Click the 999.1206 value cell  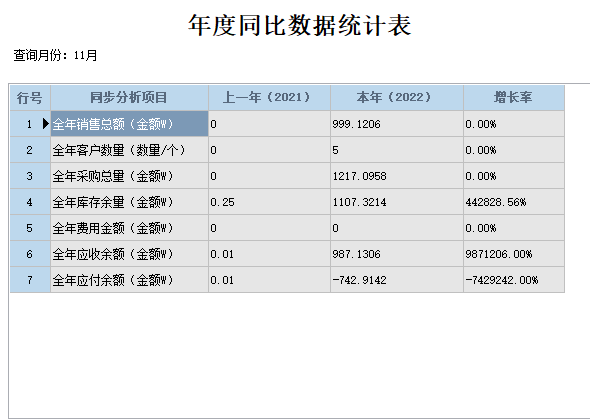(x=397, y=124)
